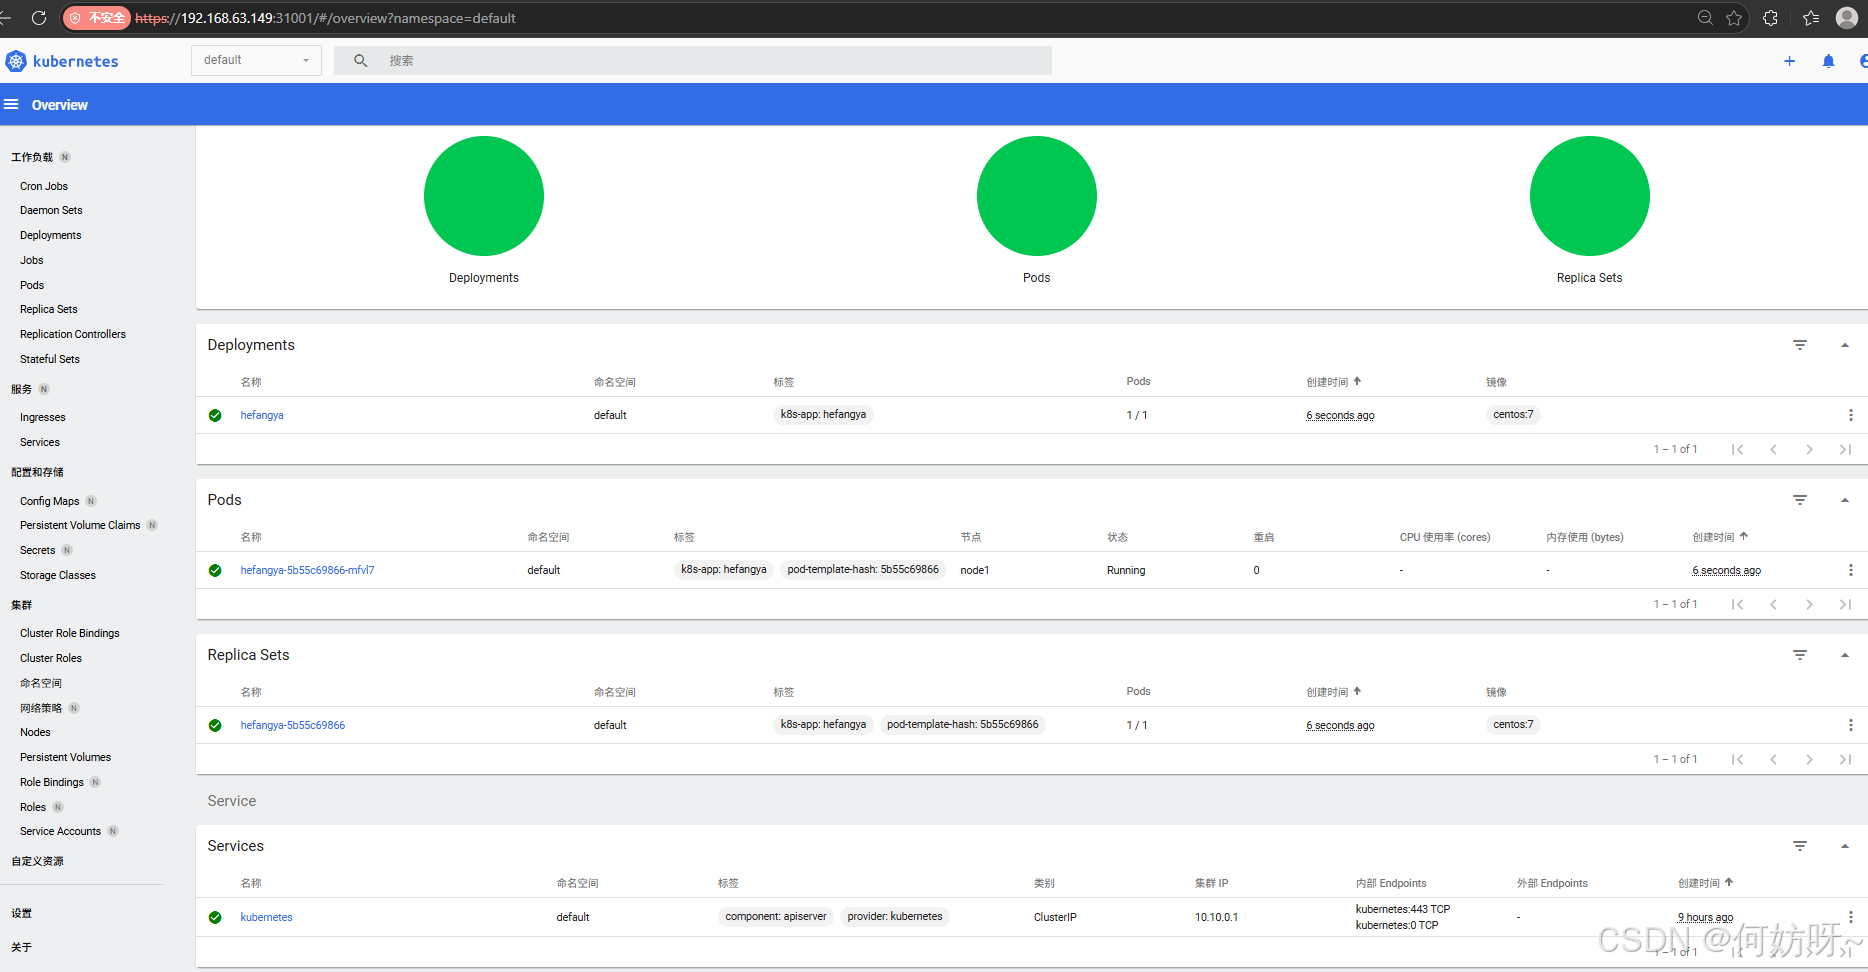
Task: Open Persistent Volume Claims in sidebar
Action: tap(80, 525)
